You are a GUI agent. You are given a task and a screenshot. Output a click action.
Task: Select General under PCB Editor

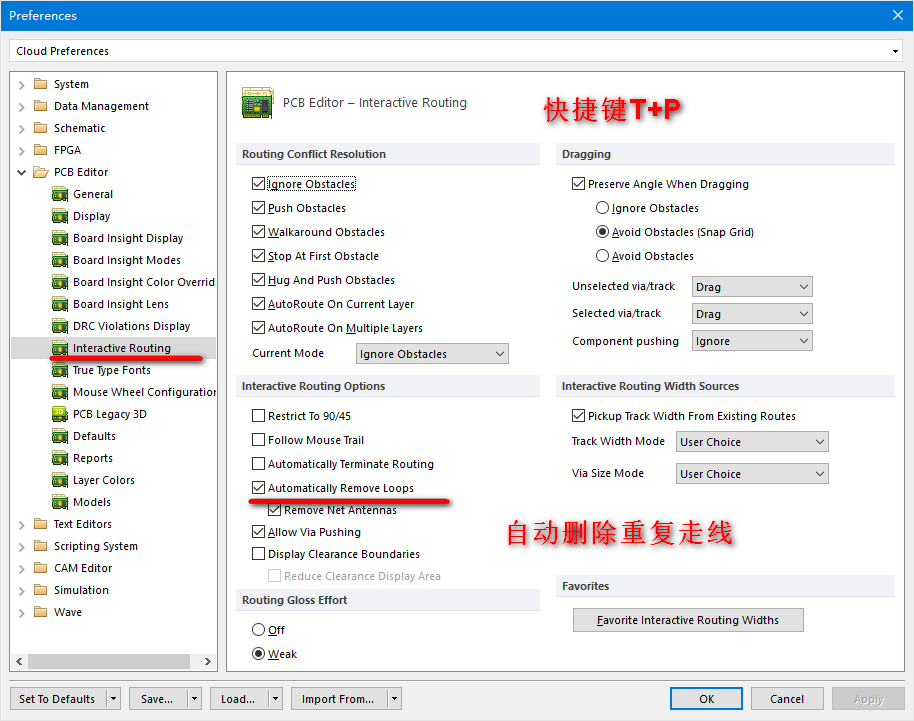[x=93, y=194]
